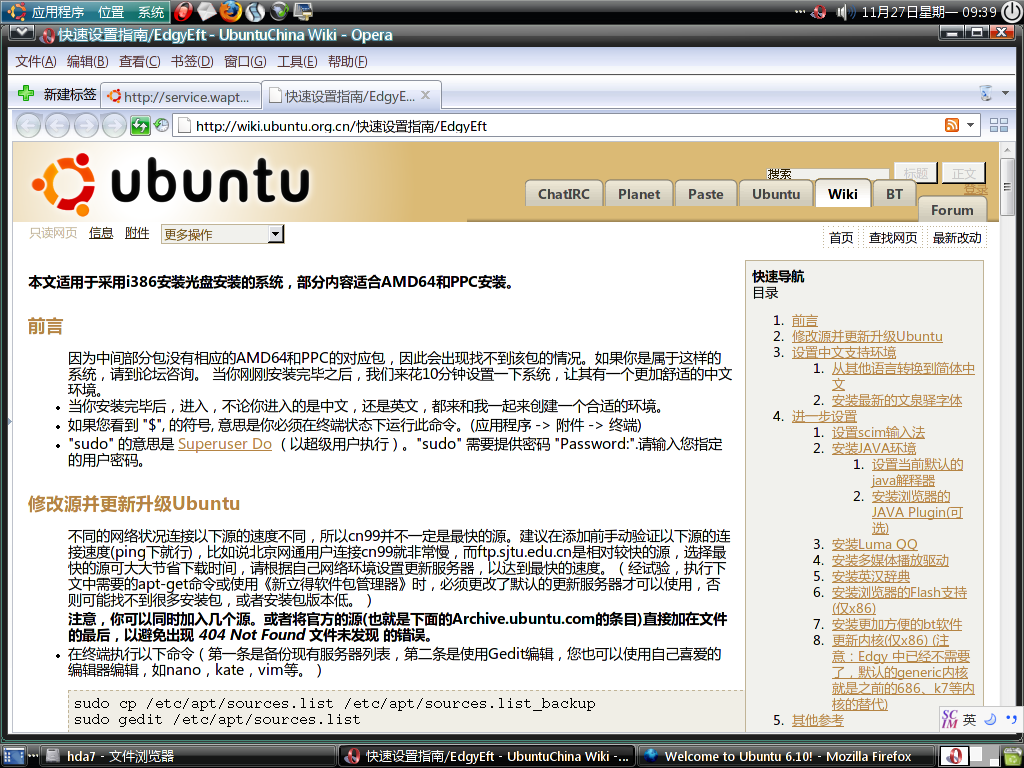1024x768 pixels.
Task: Reload the page with green refresh icon
Action: pos(140,125)
